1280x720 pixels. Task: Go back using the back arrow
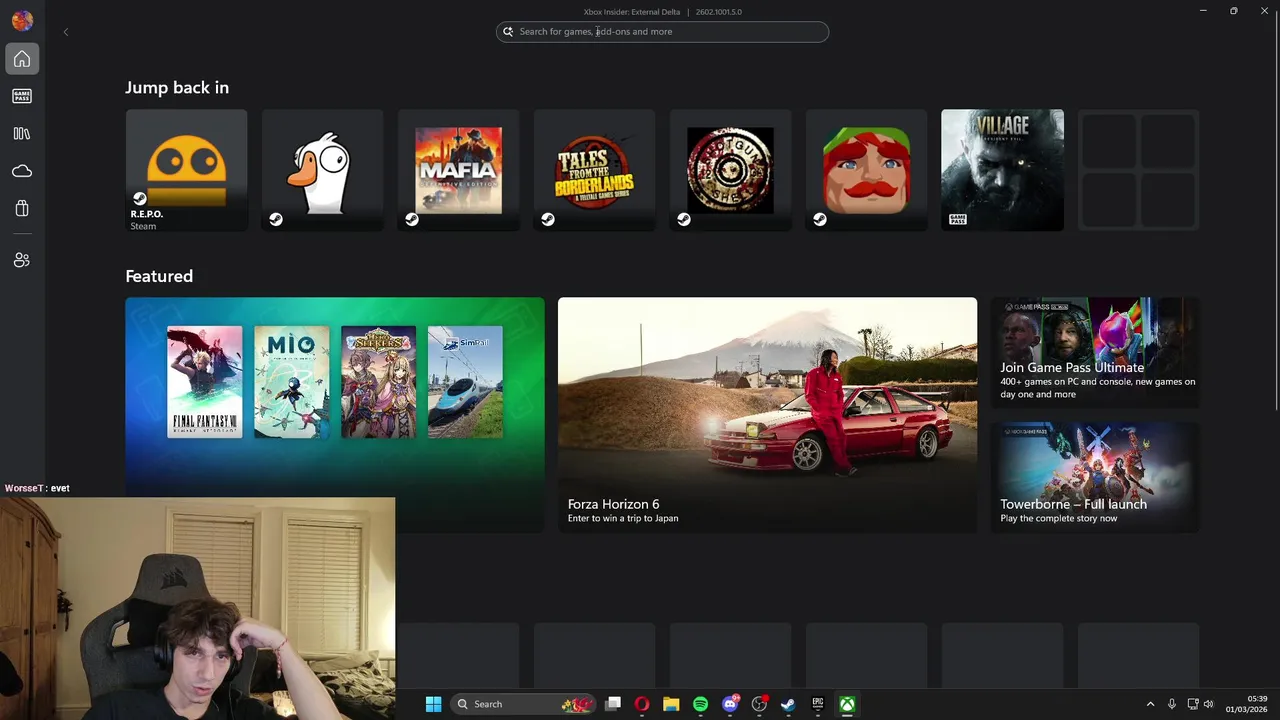pos(66,32)
